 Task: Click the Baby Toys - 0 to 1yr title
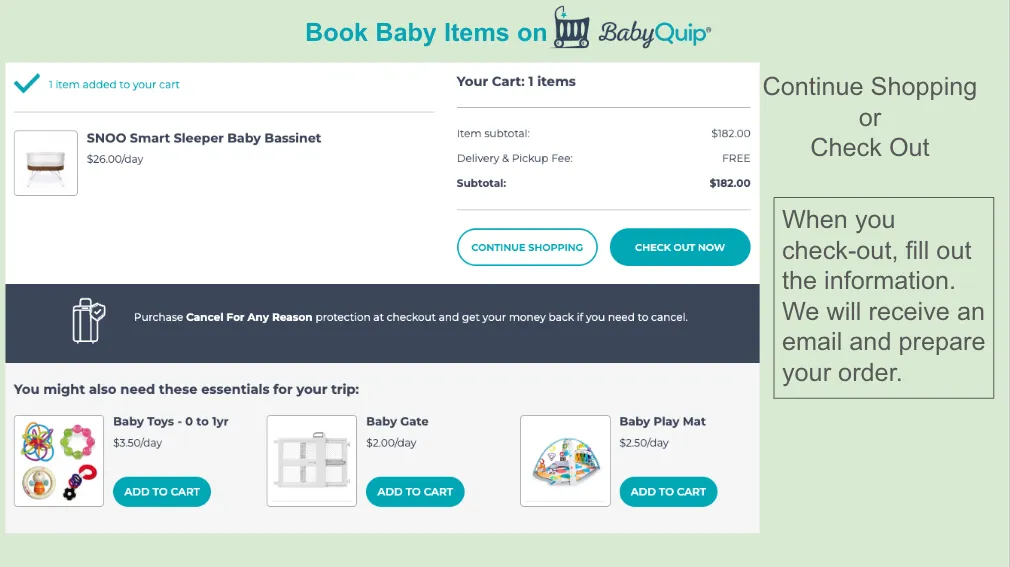(x=171, y=422)
